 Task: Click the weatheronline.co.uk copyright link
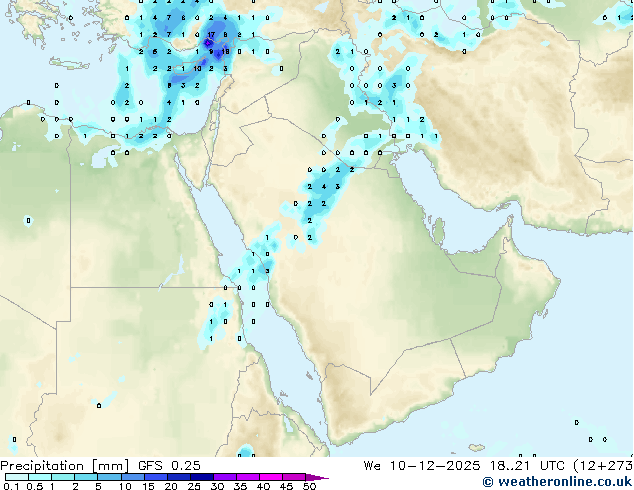(x=557, y=482)
